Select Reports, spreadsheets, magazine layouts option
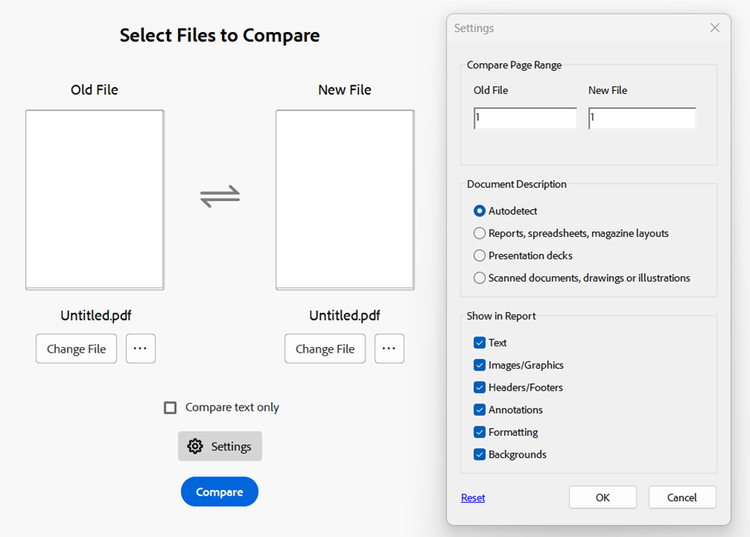The height and width of the screenshot is (537, 750). [x=480, y=233]
